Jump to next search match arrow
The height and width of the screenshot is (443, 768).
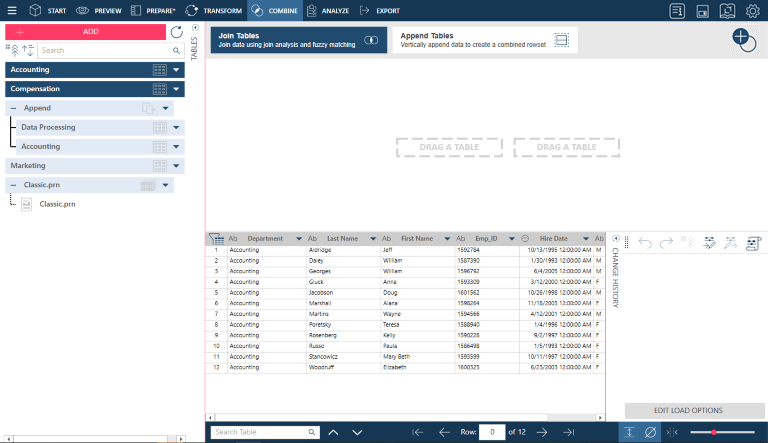tap(358, 432)
